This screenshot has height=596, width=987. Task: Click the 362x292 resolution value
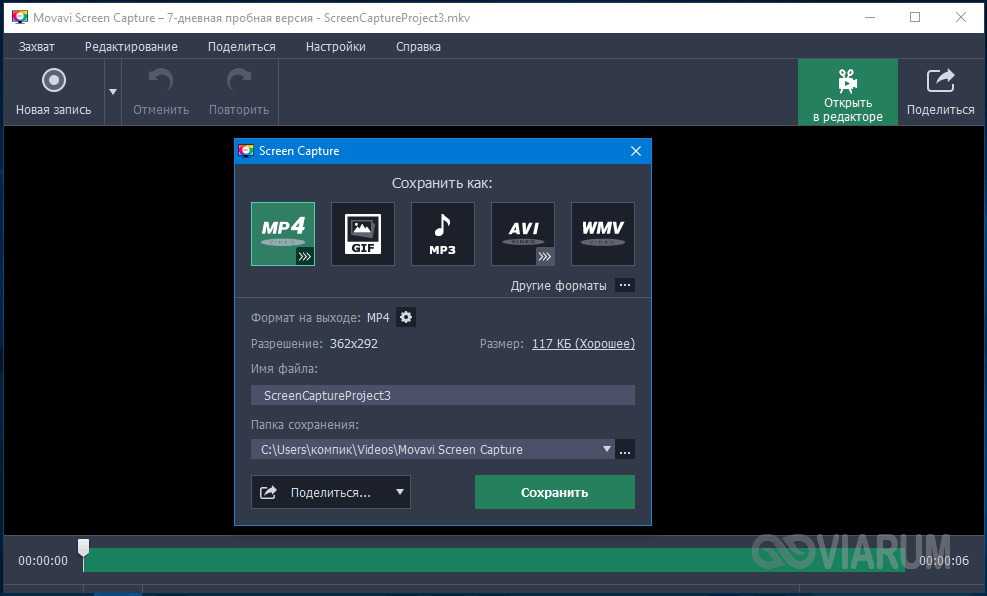[354, 344]
